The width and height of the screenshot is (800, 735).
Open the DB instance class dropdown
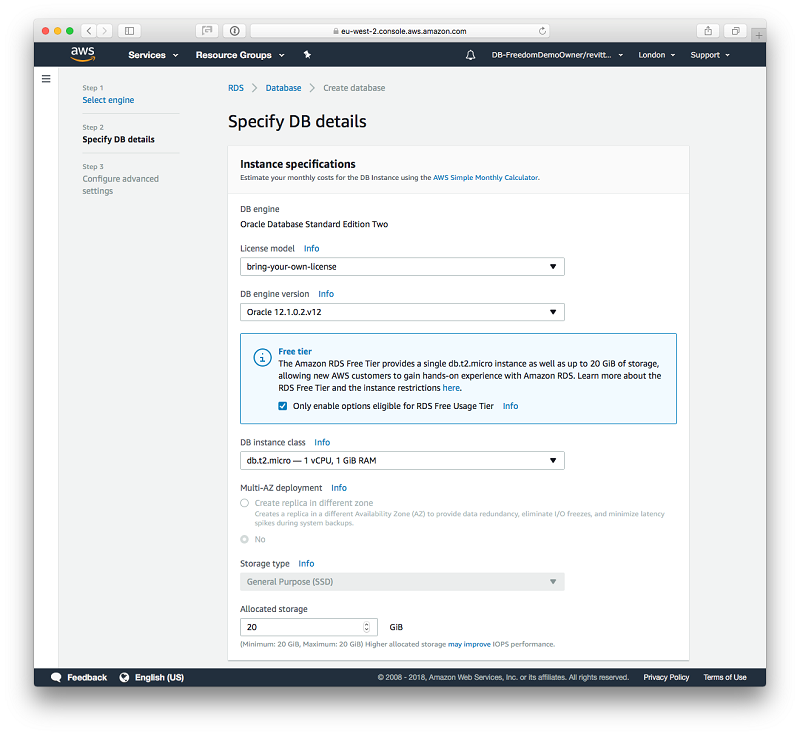tap(402, 460)
